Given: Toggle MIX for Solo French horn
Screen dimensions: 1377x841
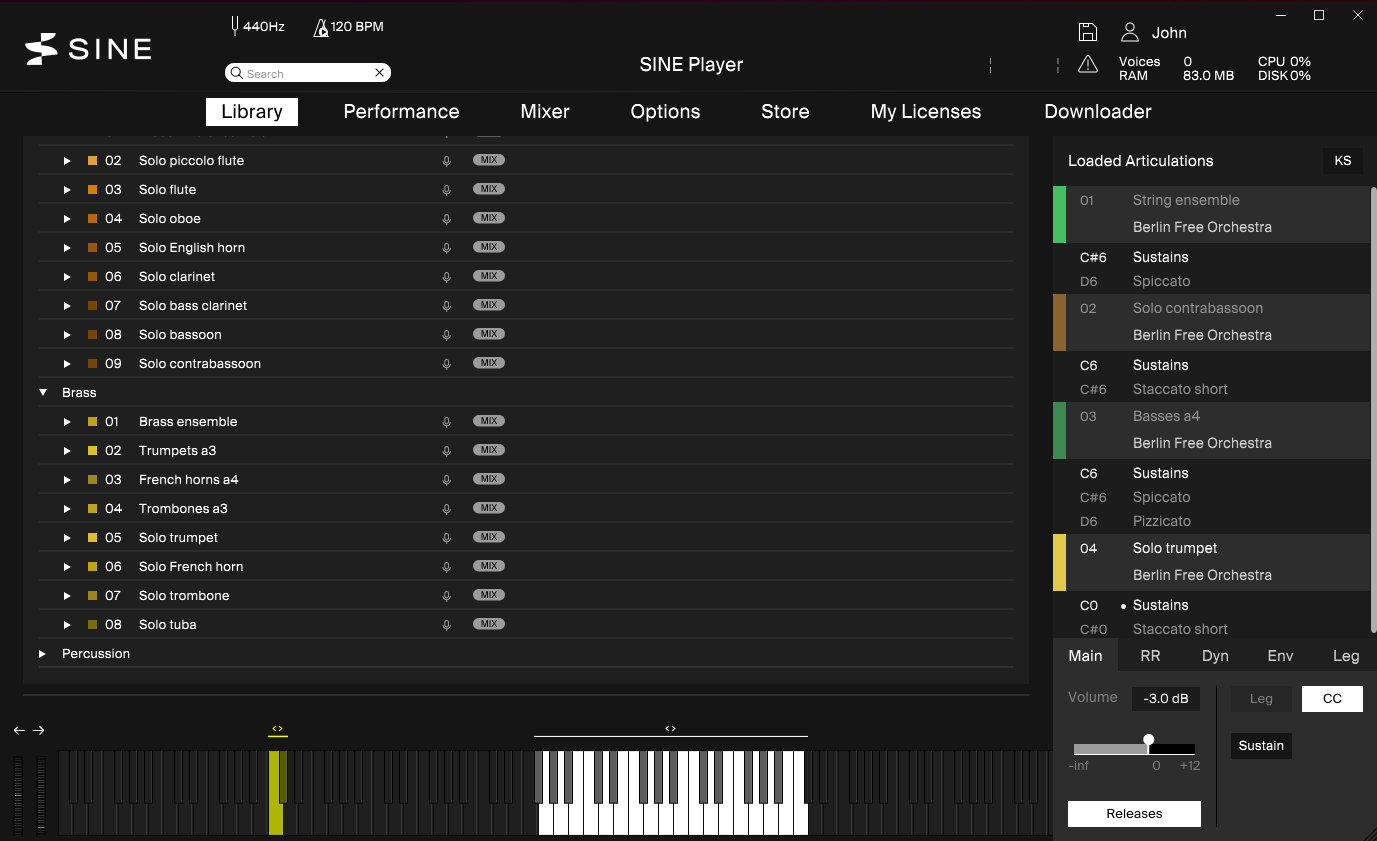Looking at the screenshot, I should [489, 566].
